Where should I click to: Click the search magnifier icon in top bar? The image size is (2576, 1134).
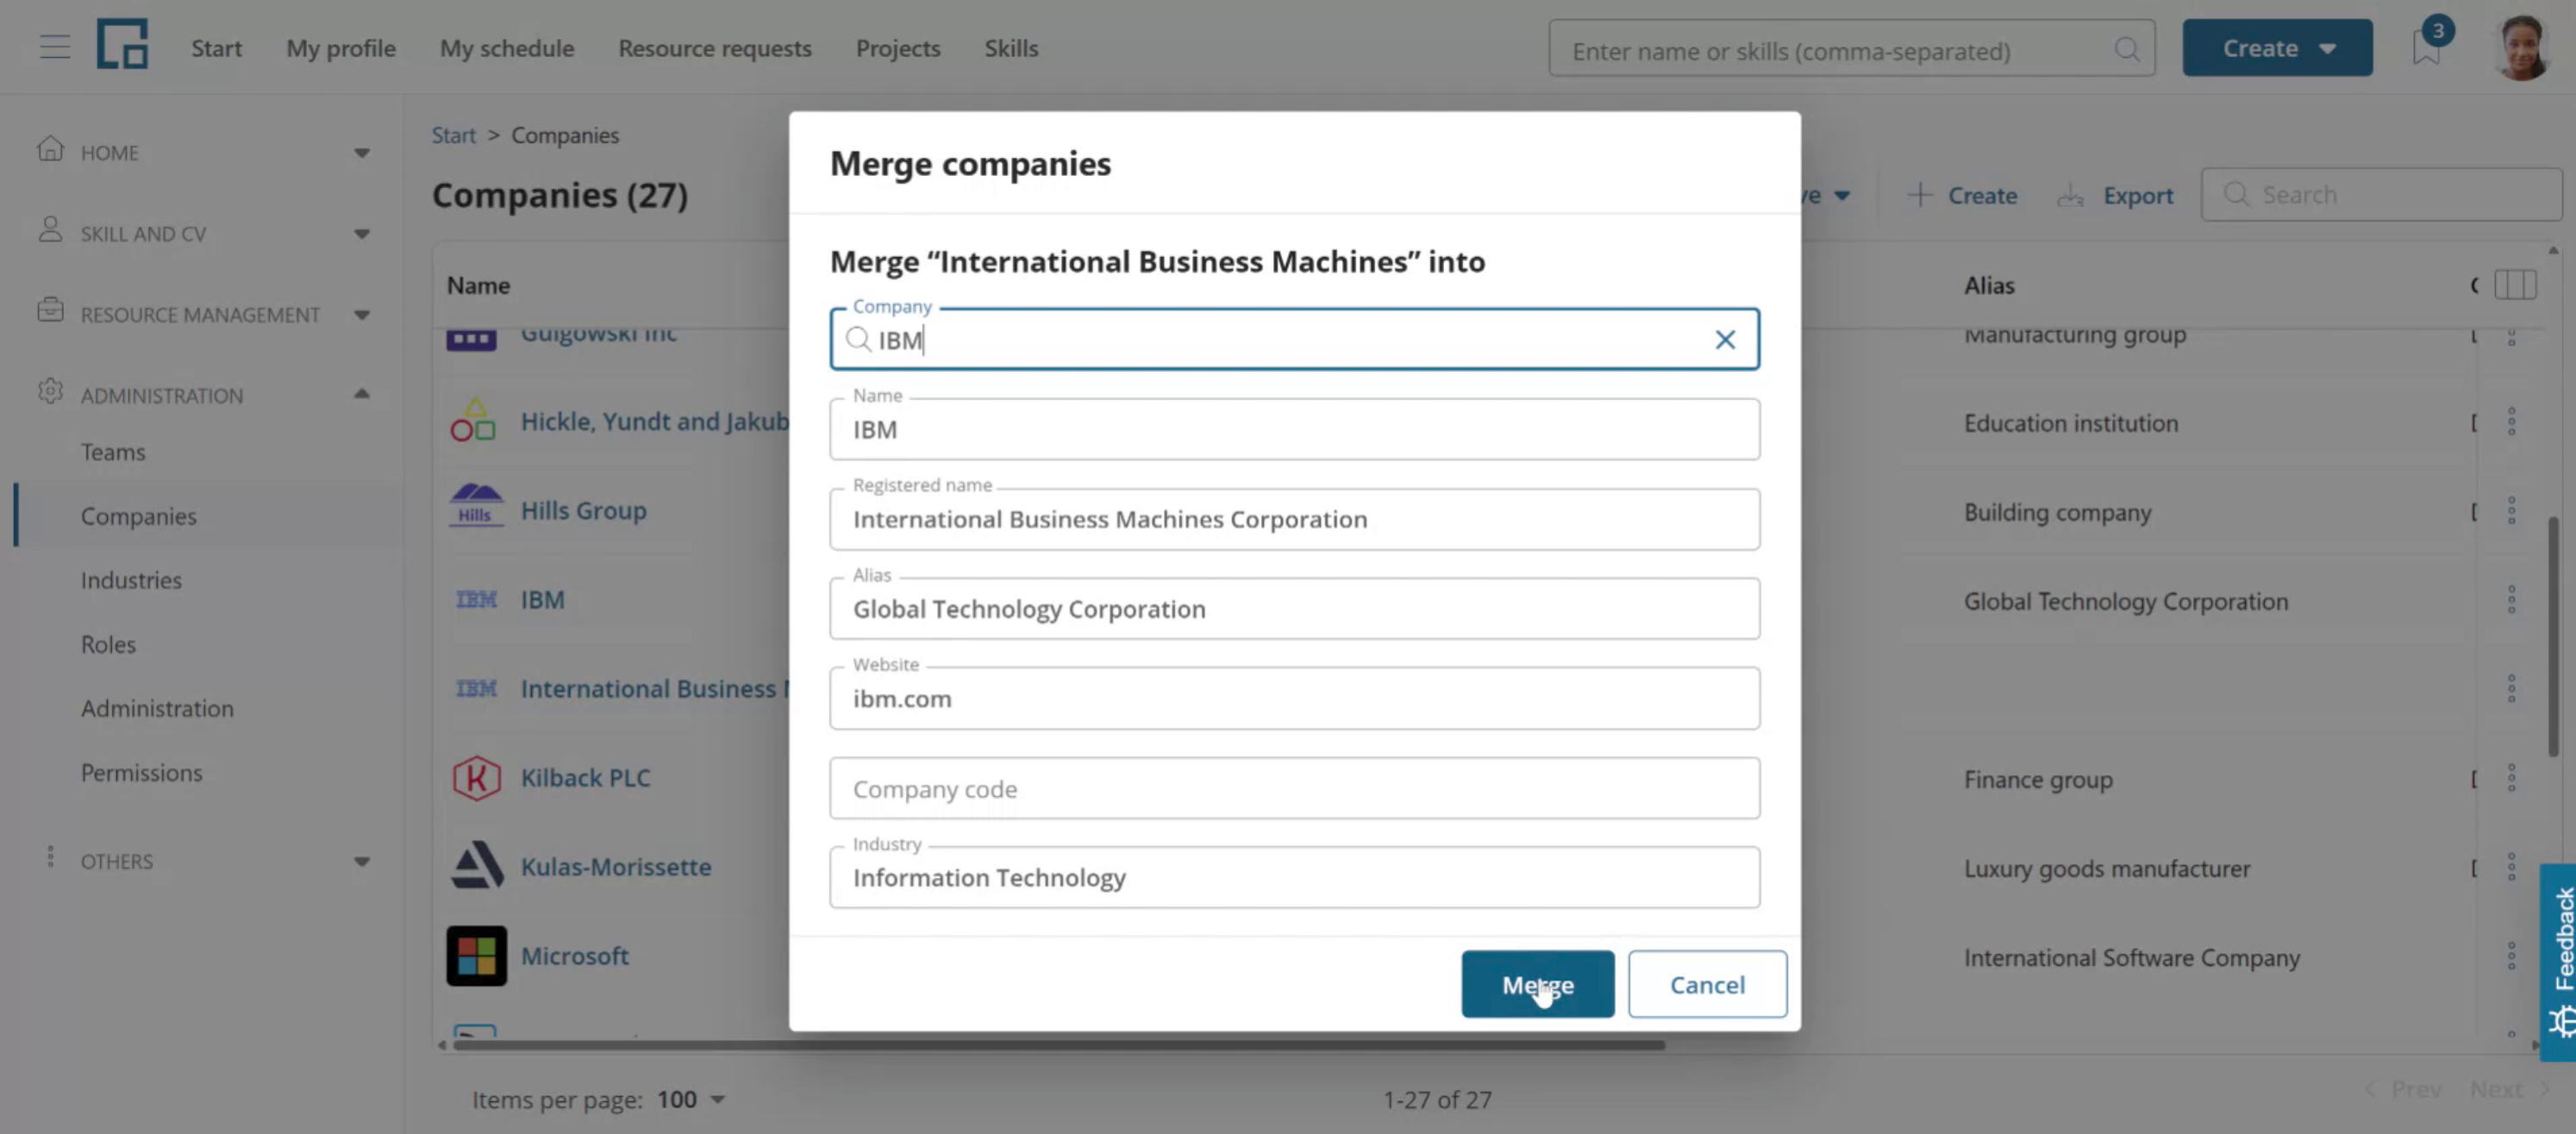pyautogui.click(x=2127, y=49)
